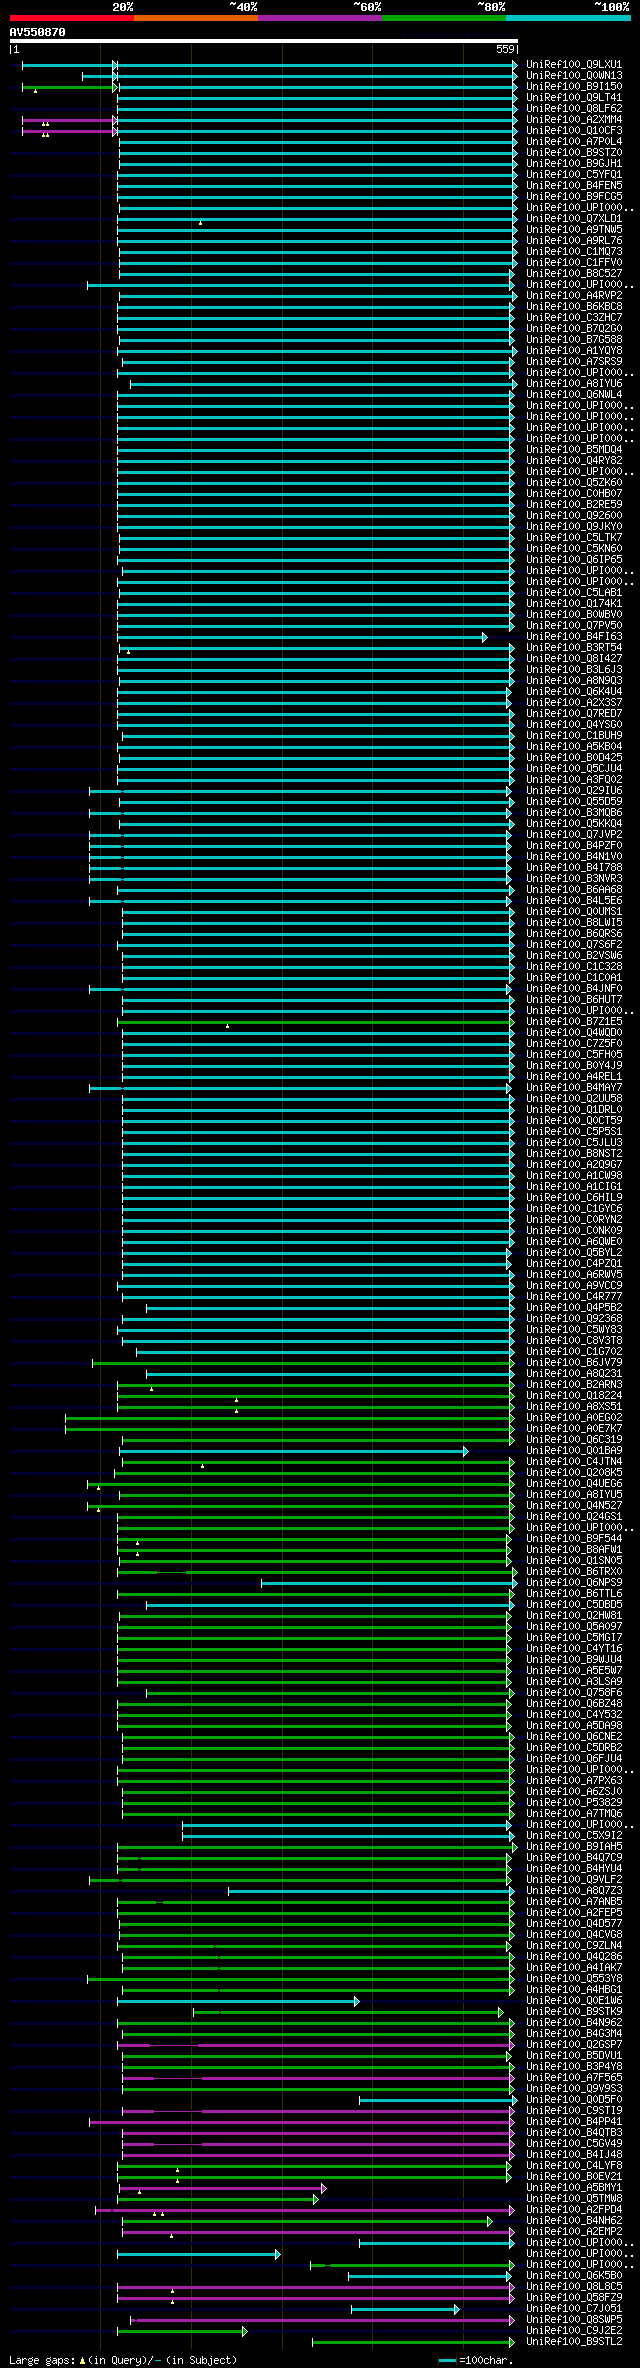Select the UniRef100_B3RT54 label

pos(574,647)
